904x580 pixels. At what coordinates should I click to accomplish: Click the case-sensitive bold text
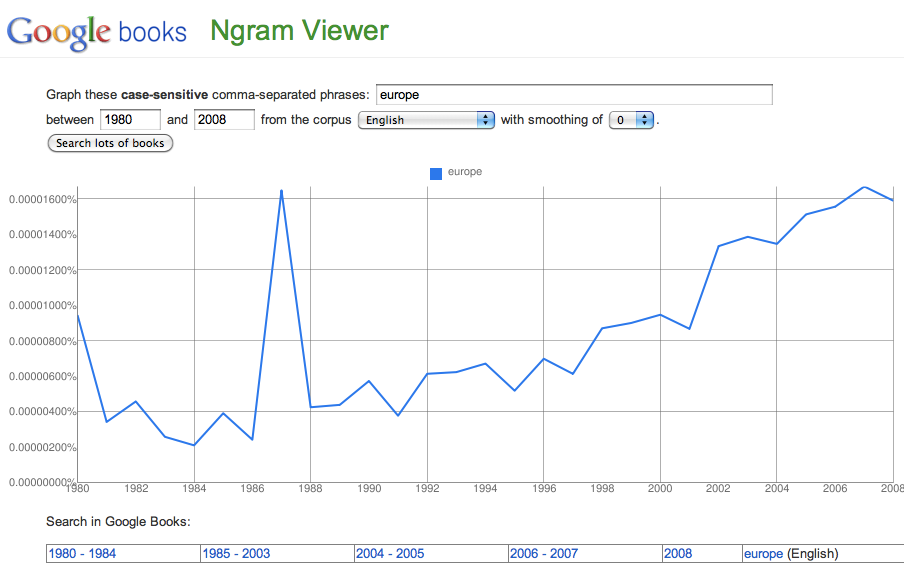pos(164,95)
